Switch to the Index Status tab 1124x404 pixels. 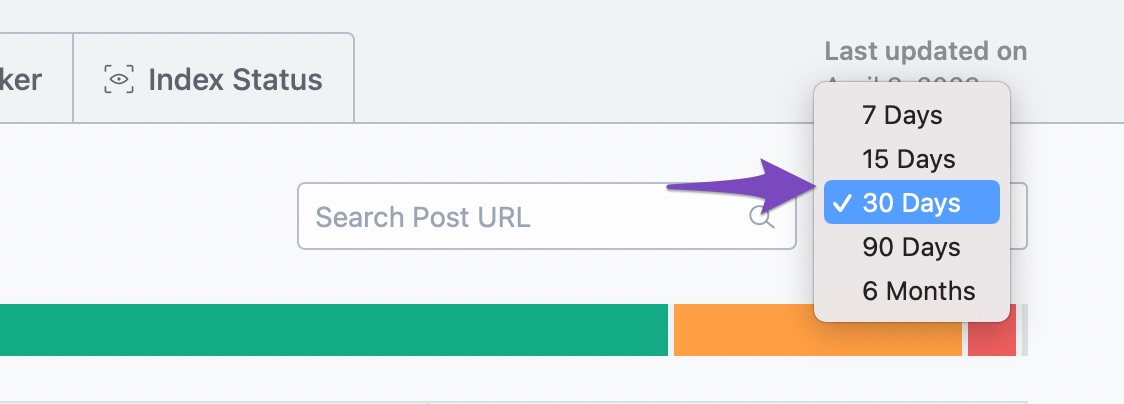214,79
